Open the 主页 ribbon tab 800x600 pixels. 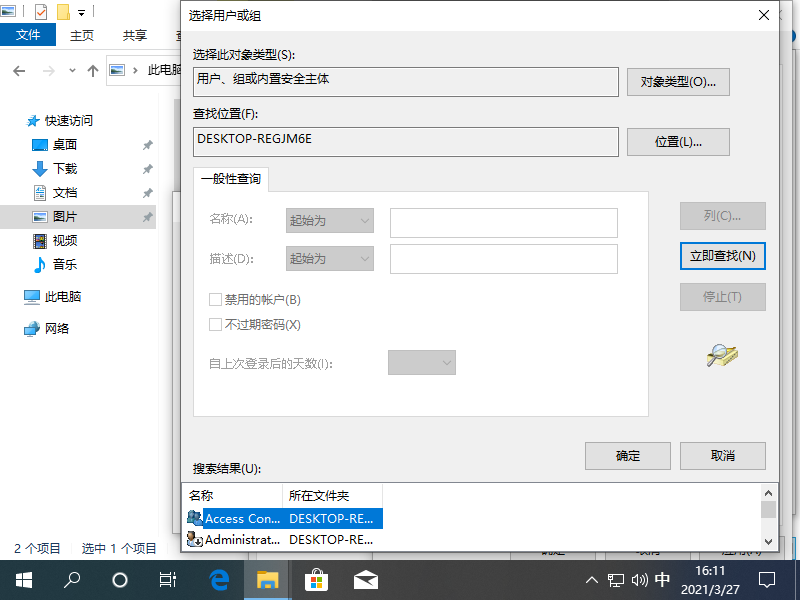coord(82,35)
